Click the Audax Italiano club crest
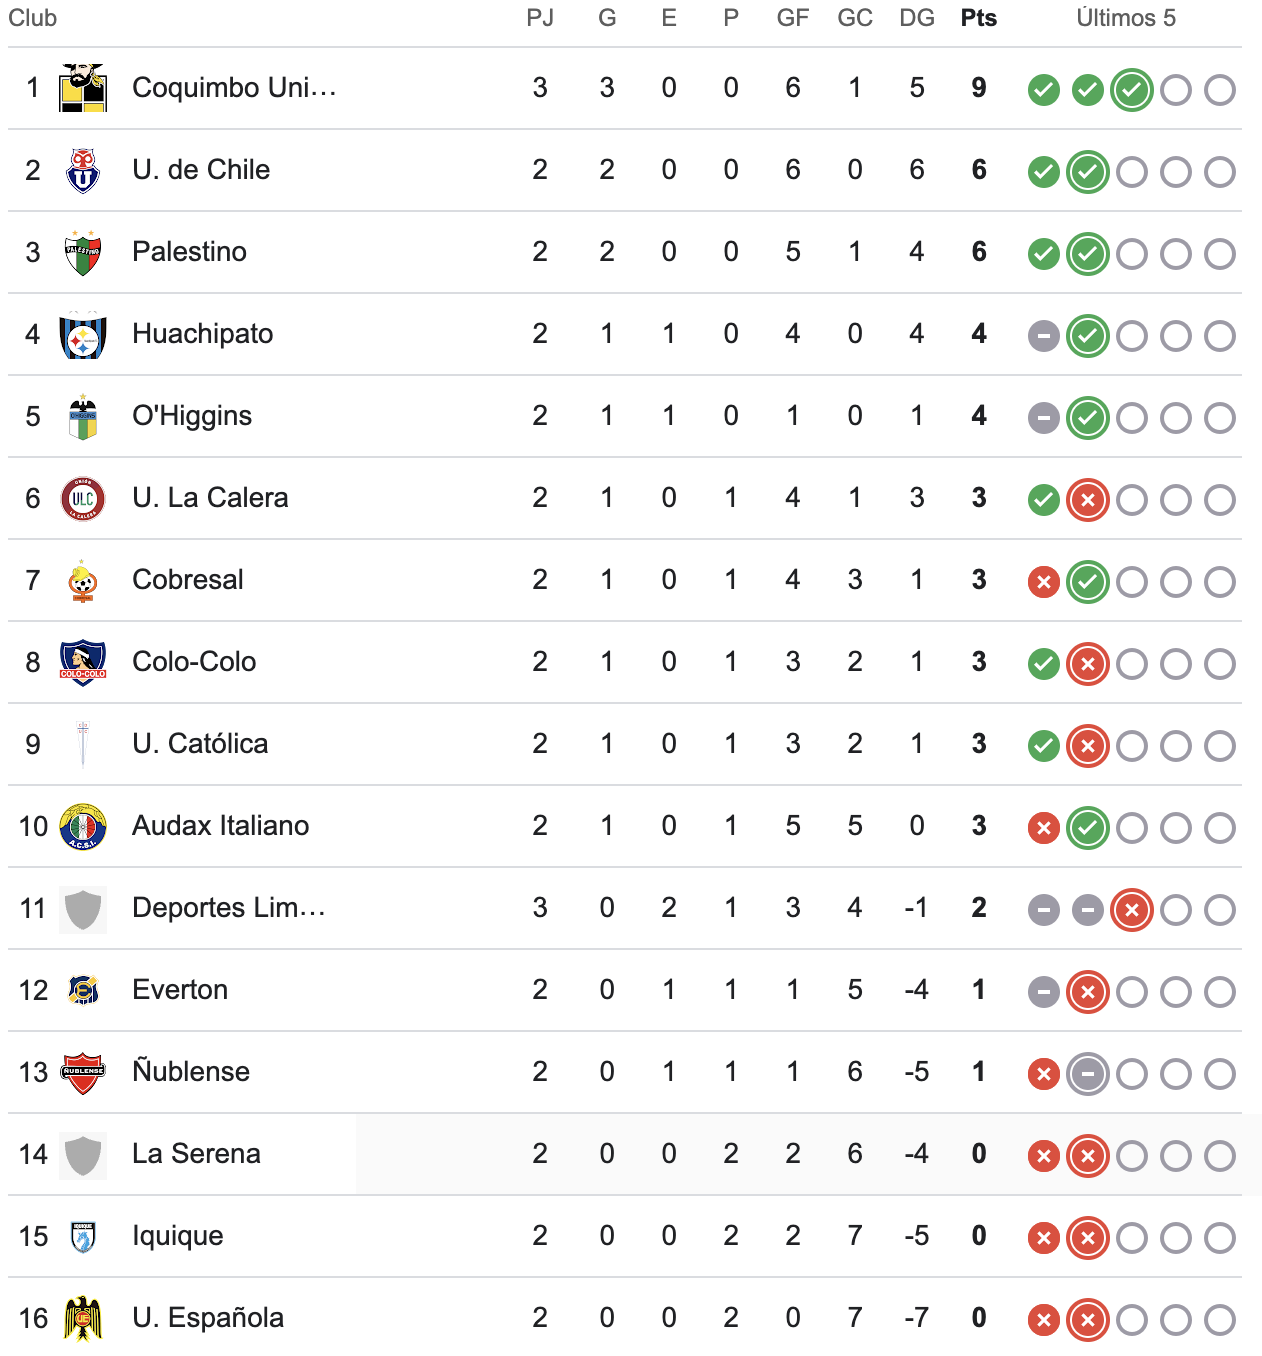Viewport: 1262px width, 1356px height. point(83,826)
